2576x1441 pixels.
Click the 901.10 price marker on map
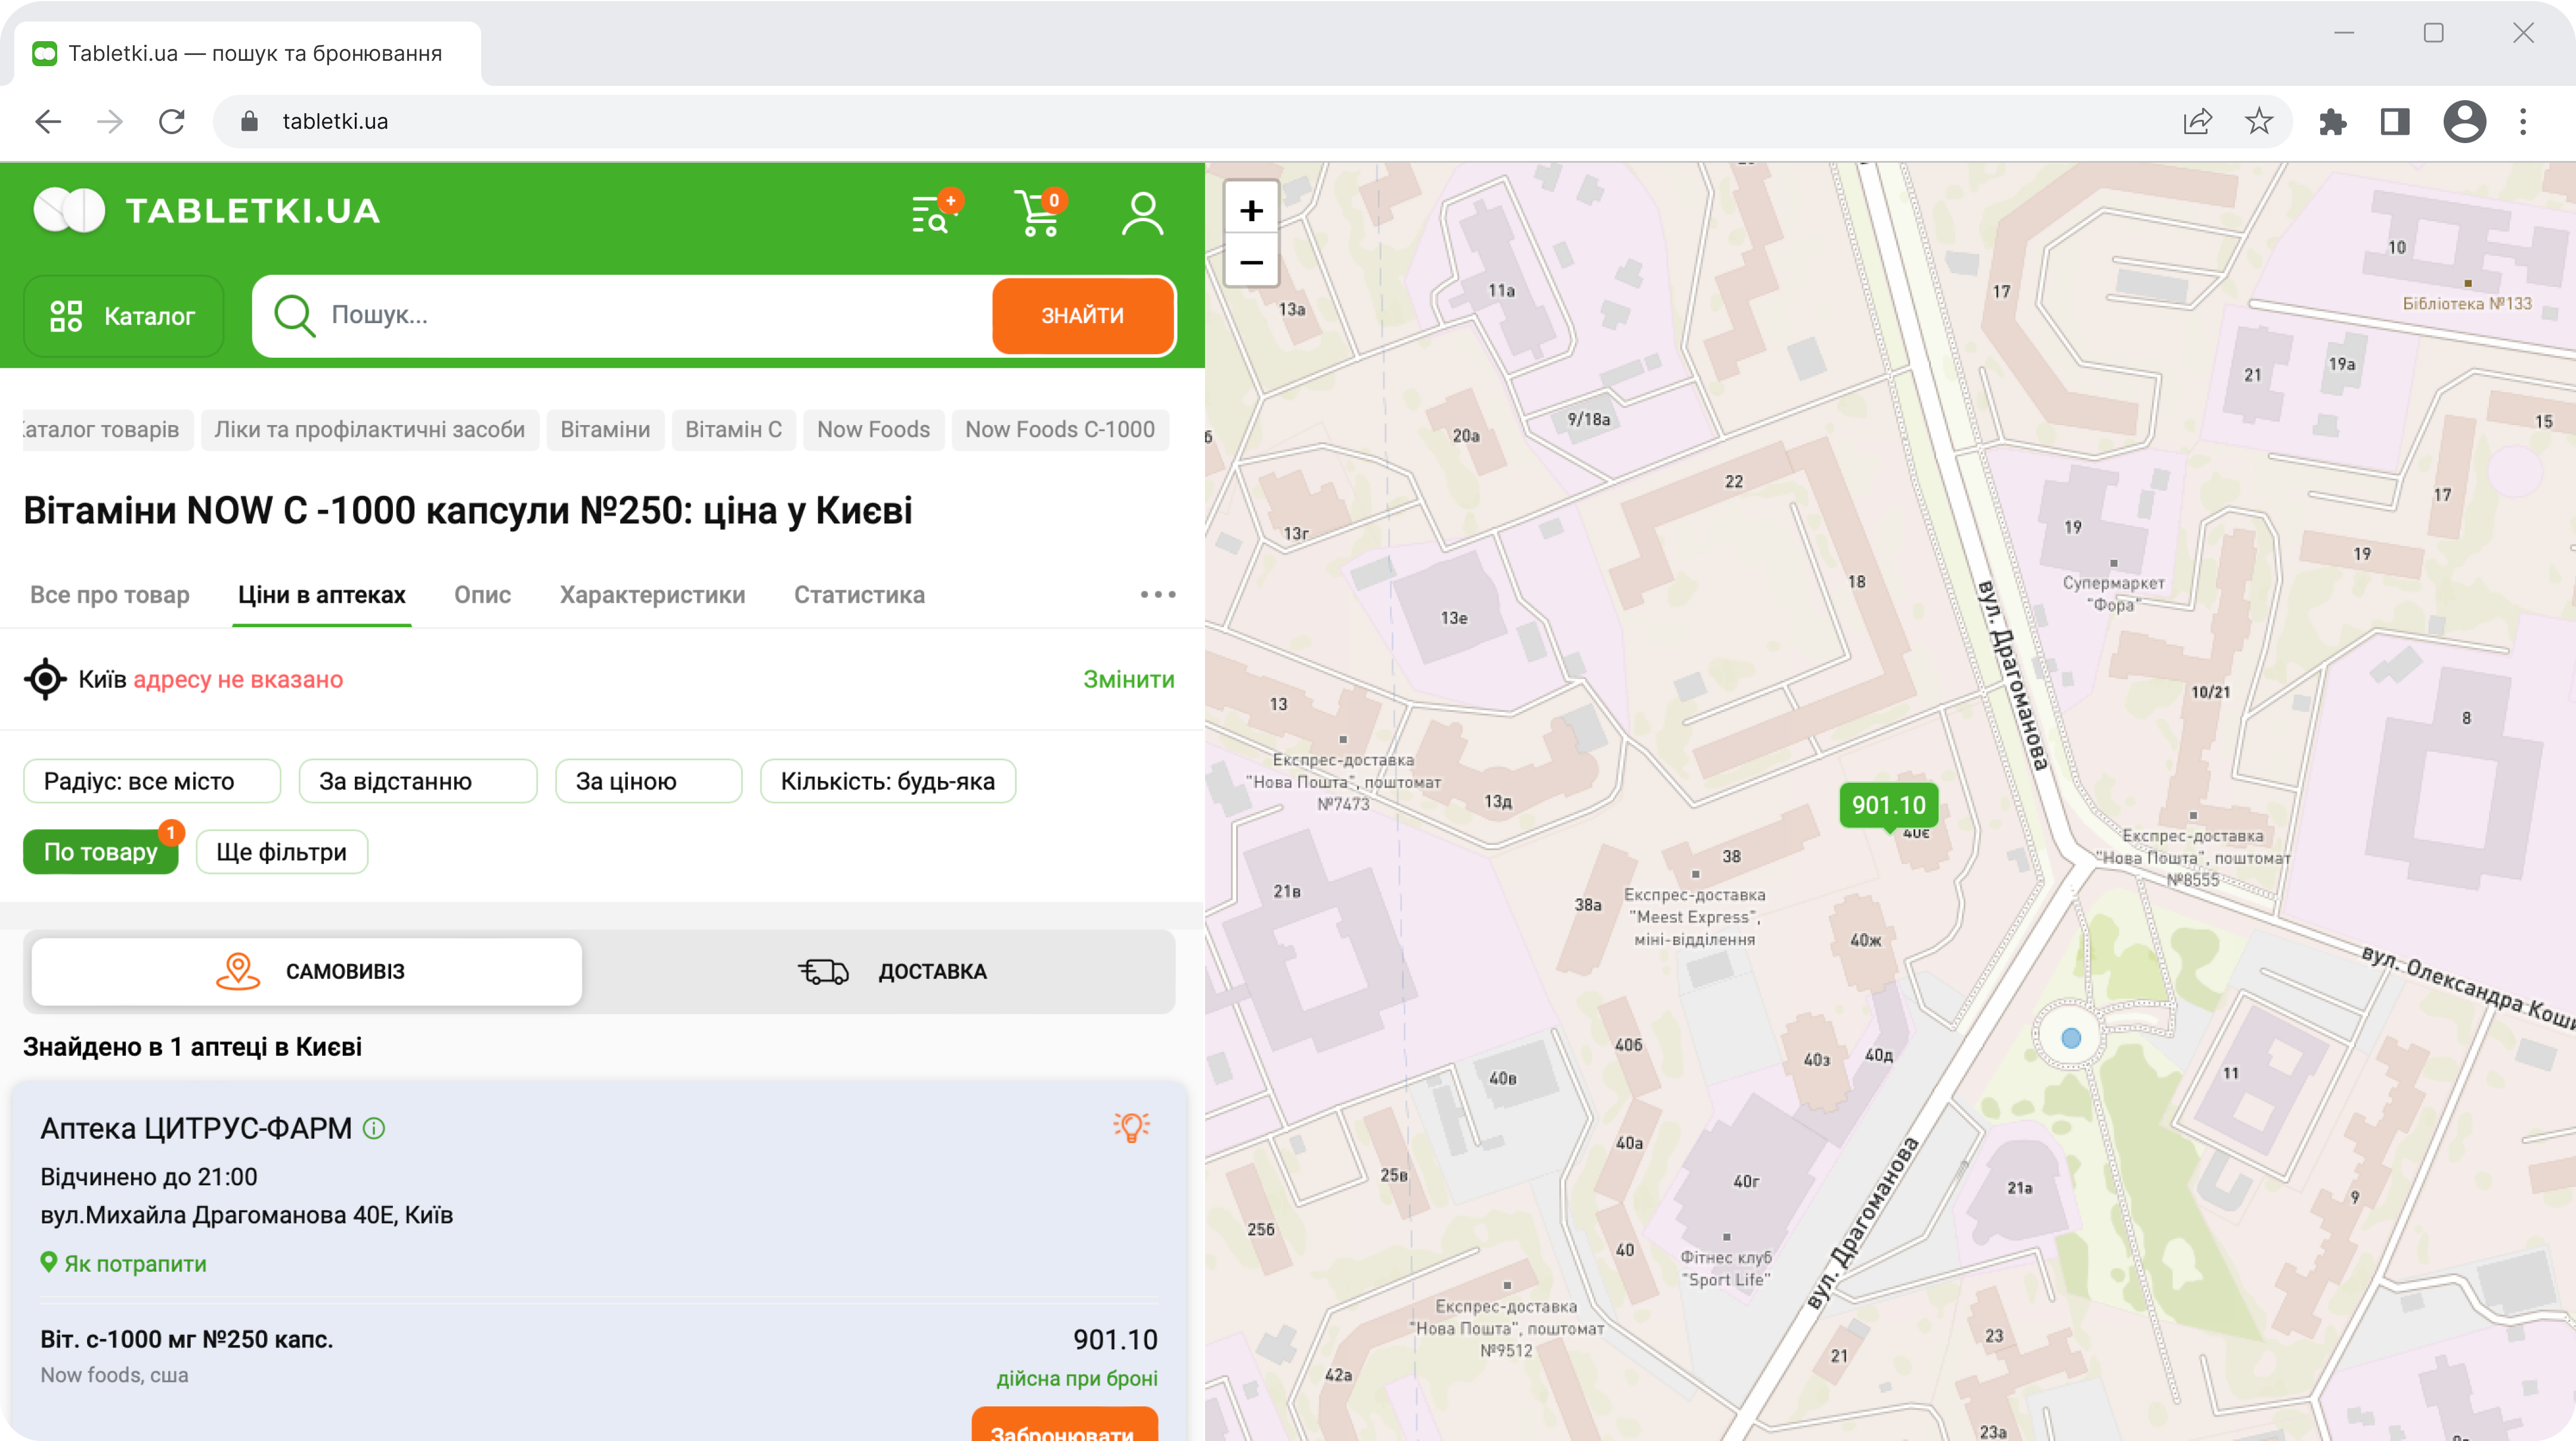click(x=1888, y=805)
